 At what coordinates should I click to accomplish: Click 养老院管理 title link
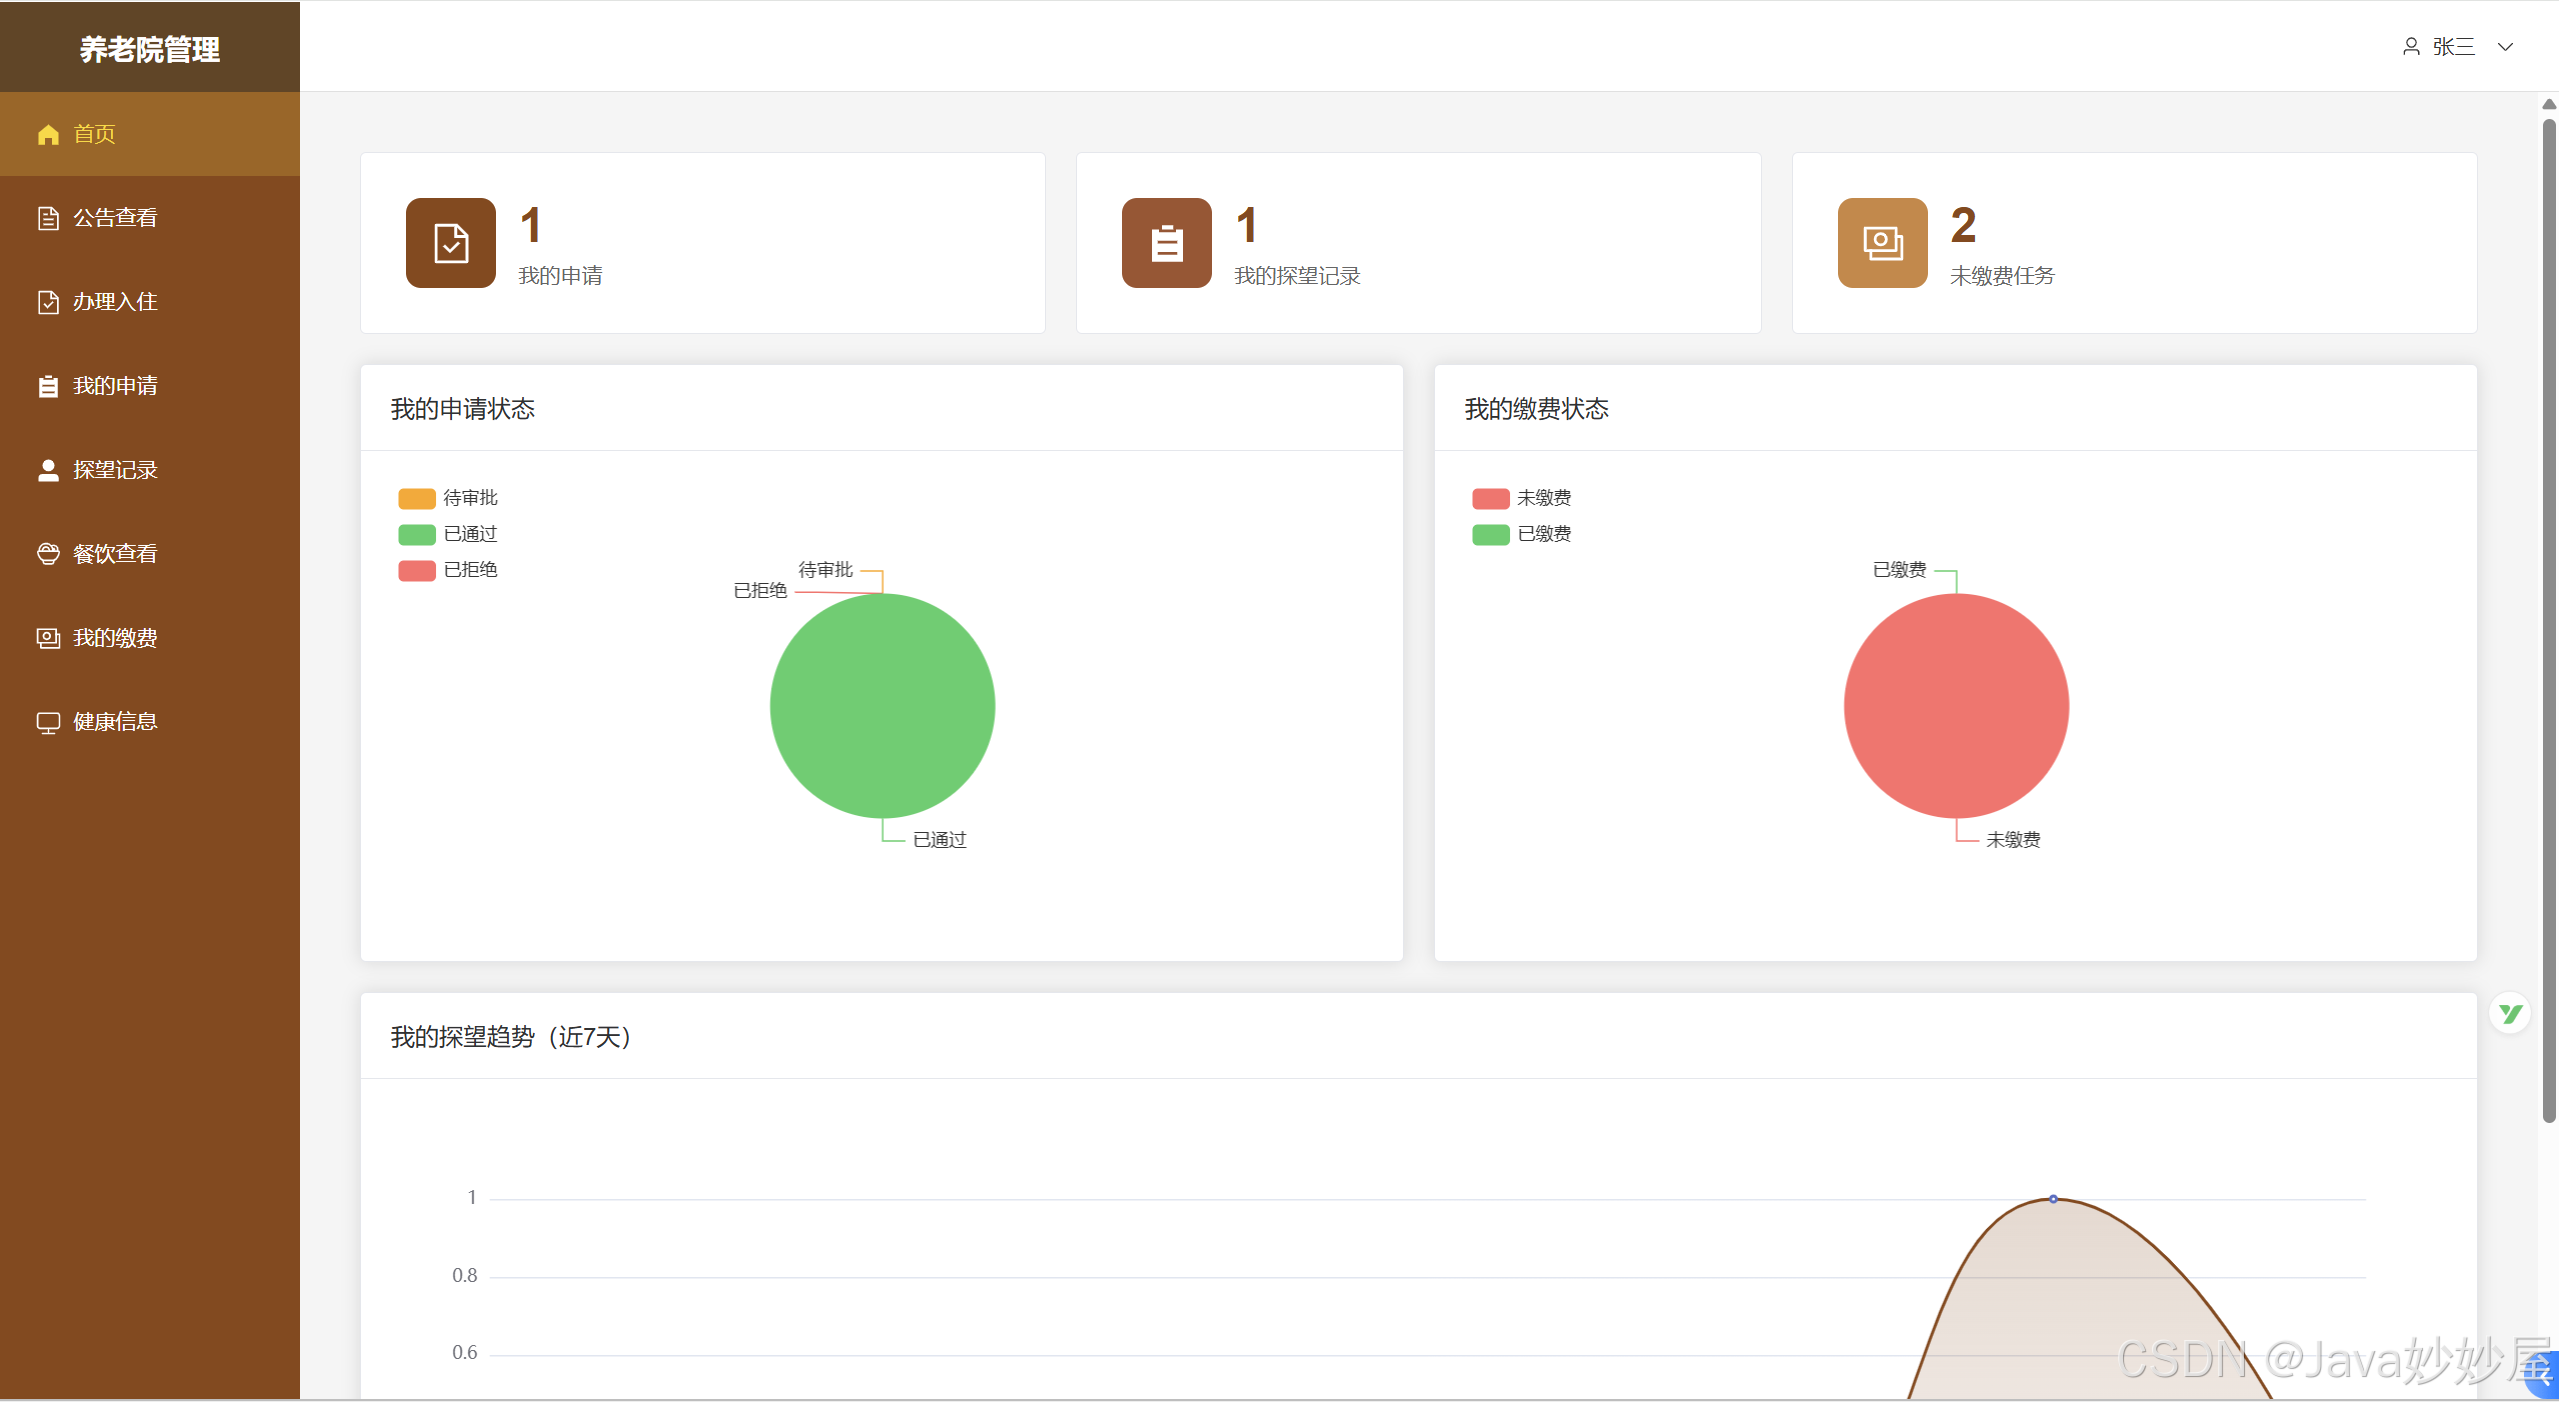(150, 49)
